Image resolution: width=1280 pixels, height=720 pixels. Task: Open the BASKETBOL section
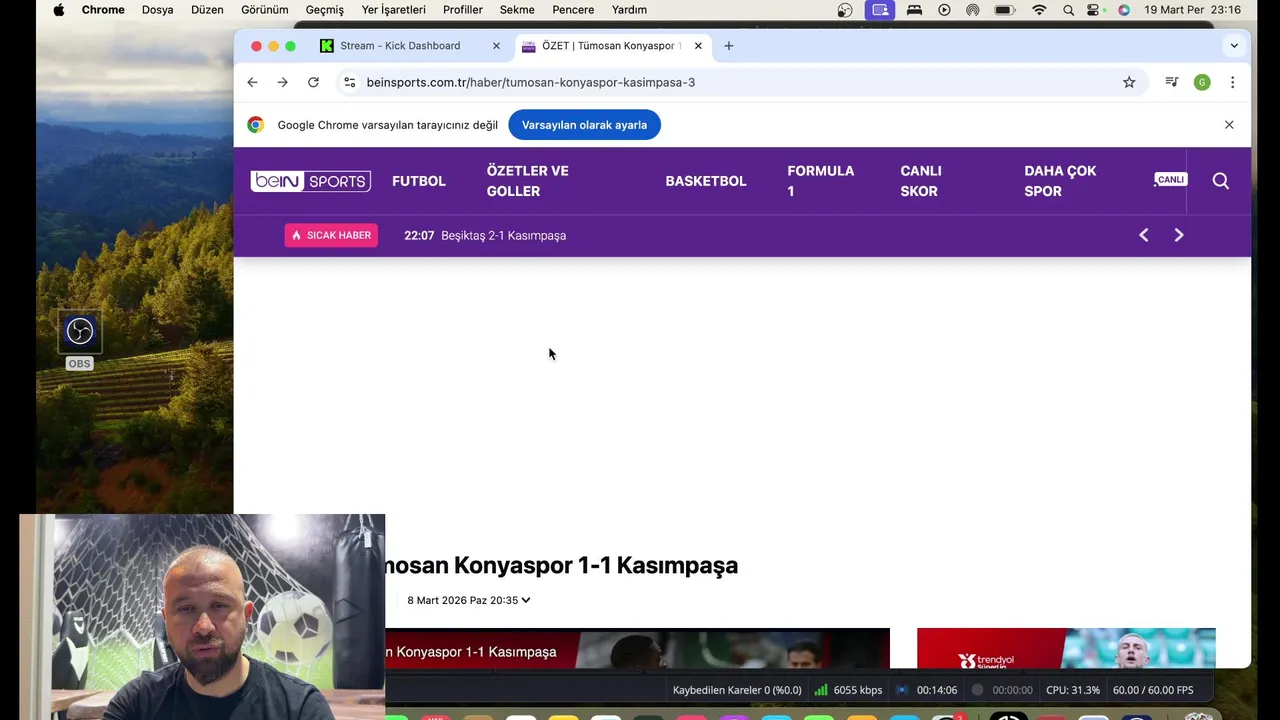(706, 181)
